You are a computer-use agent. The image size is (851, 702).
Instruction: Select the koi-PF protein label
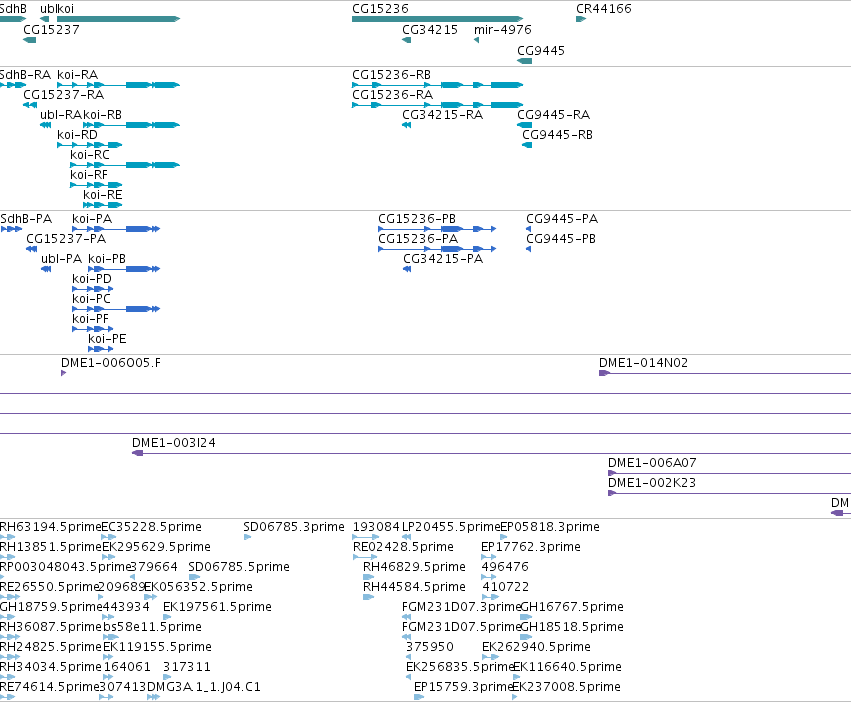[90, 320]
